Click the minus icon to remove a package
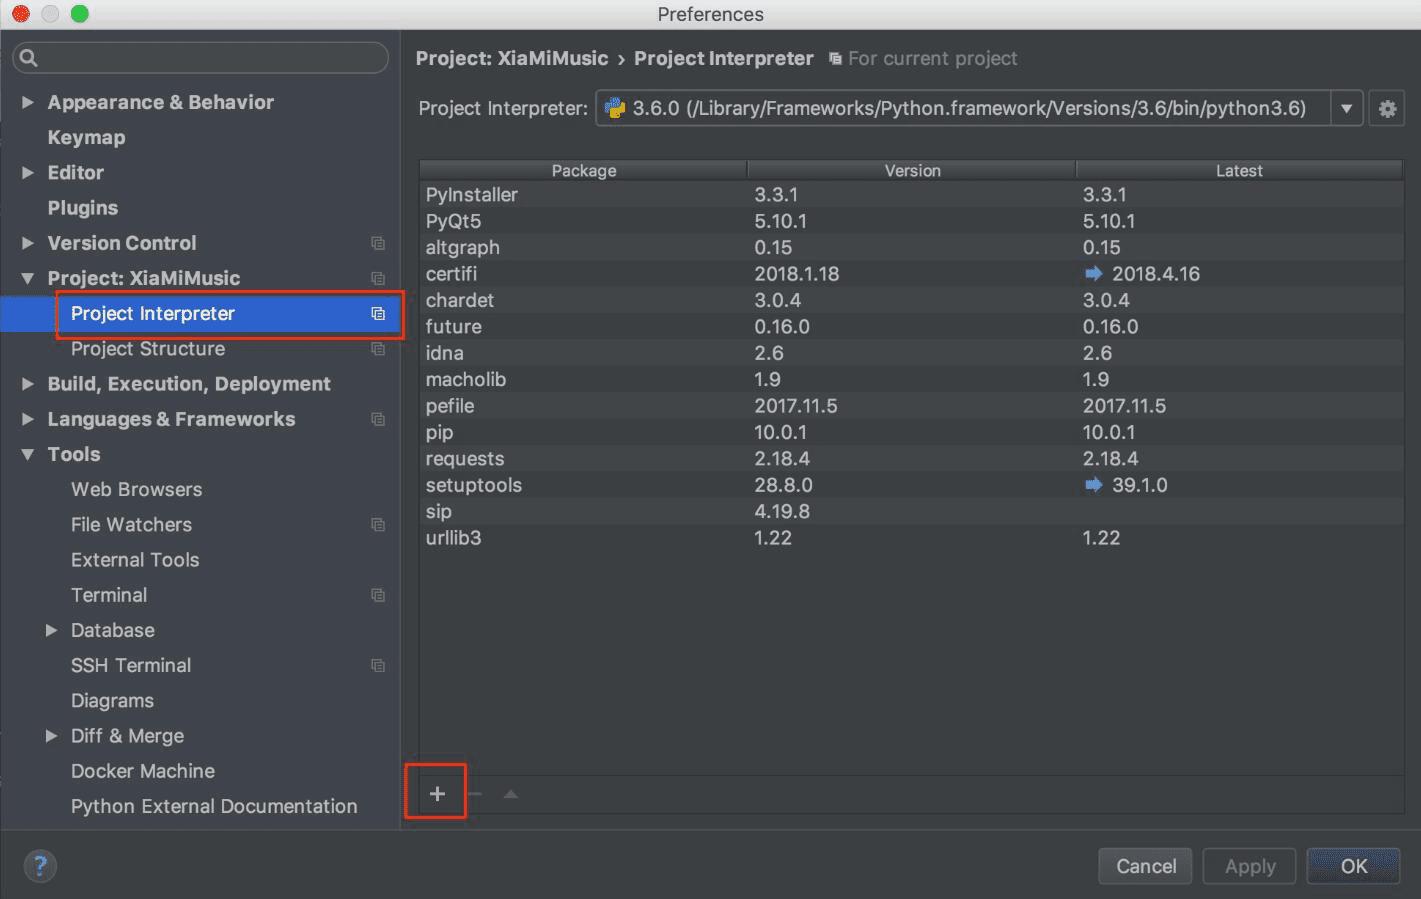 tap(473, 792)
